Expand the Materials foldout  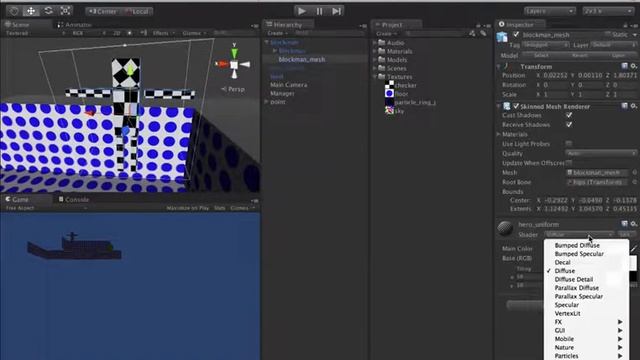[499, 134]
